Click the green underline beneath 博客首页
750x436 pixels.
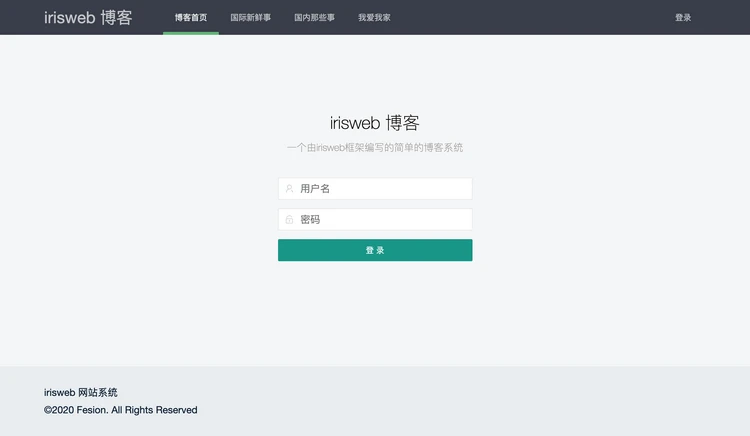[190, 33]
